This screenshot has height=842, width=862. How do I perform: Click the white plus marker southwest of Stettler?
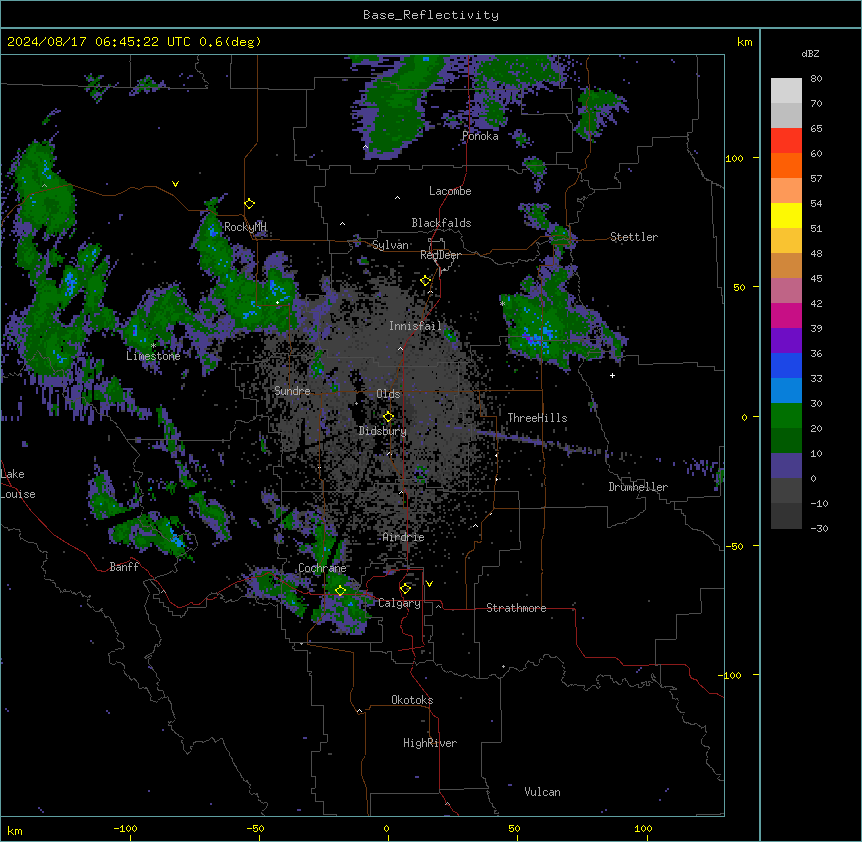point(612,375)
